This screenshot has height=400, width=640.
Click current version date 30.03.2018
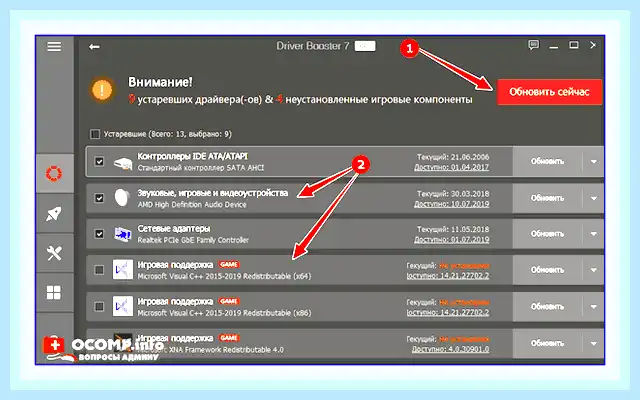click(x=453, y=193)
